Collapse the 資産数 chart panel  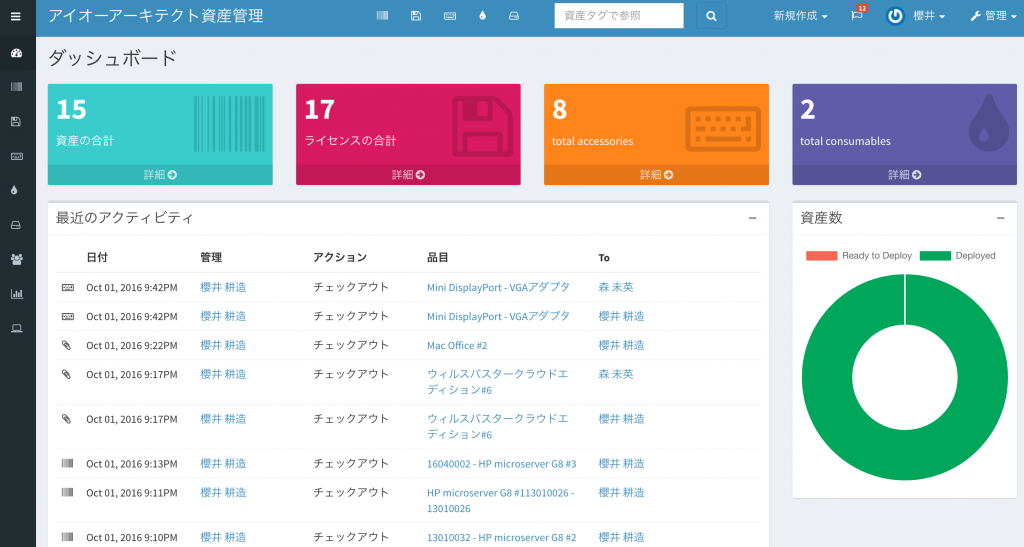1000,218
